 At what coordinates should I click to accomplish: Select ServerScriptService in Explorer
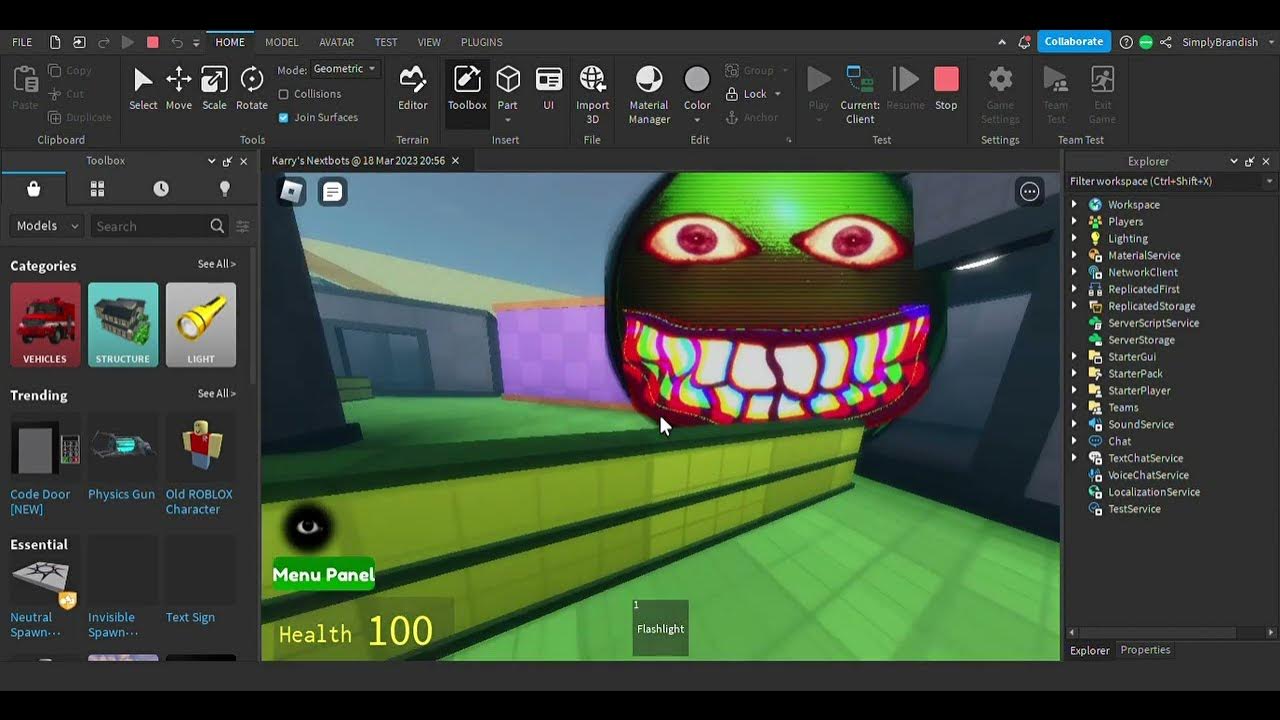point(1152,323)
